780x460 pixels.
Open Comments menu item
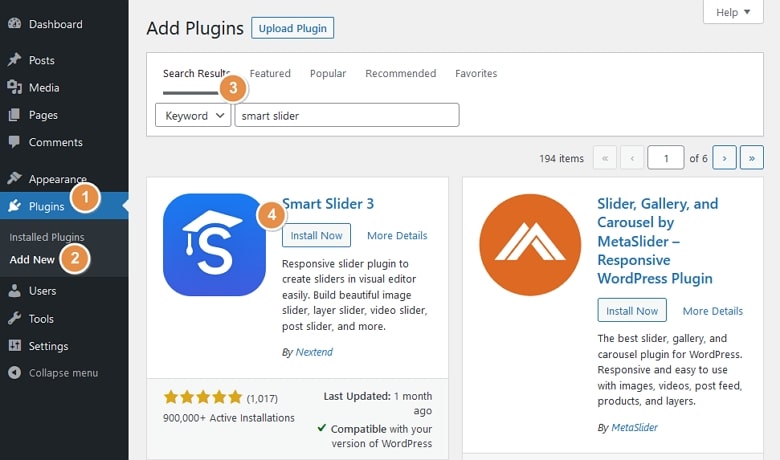coord(56,142)
